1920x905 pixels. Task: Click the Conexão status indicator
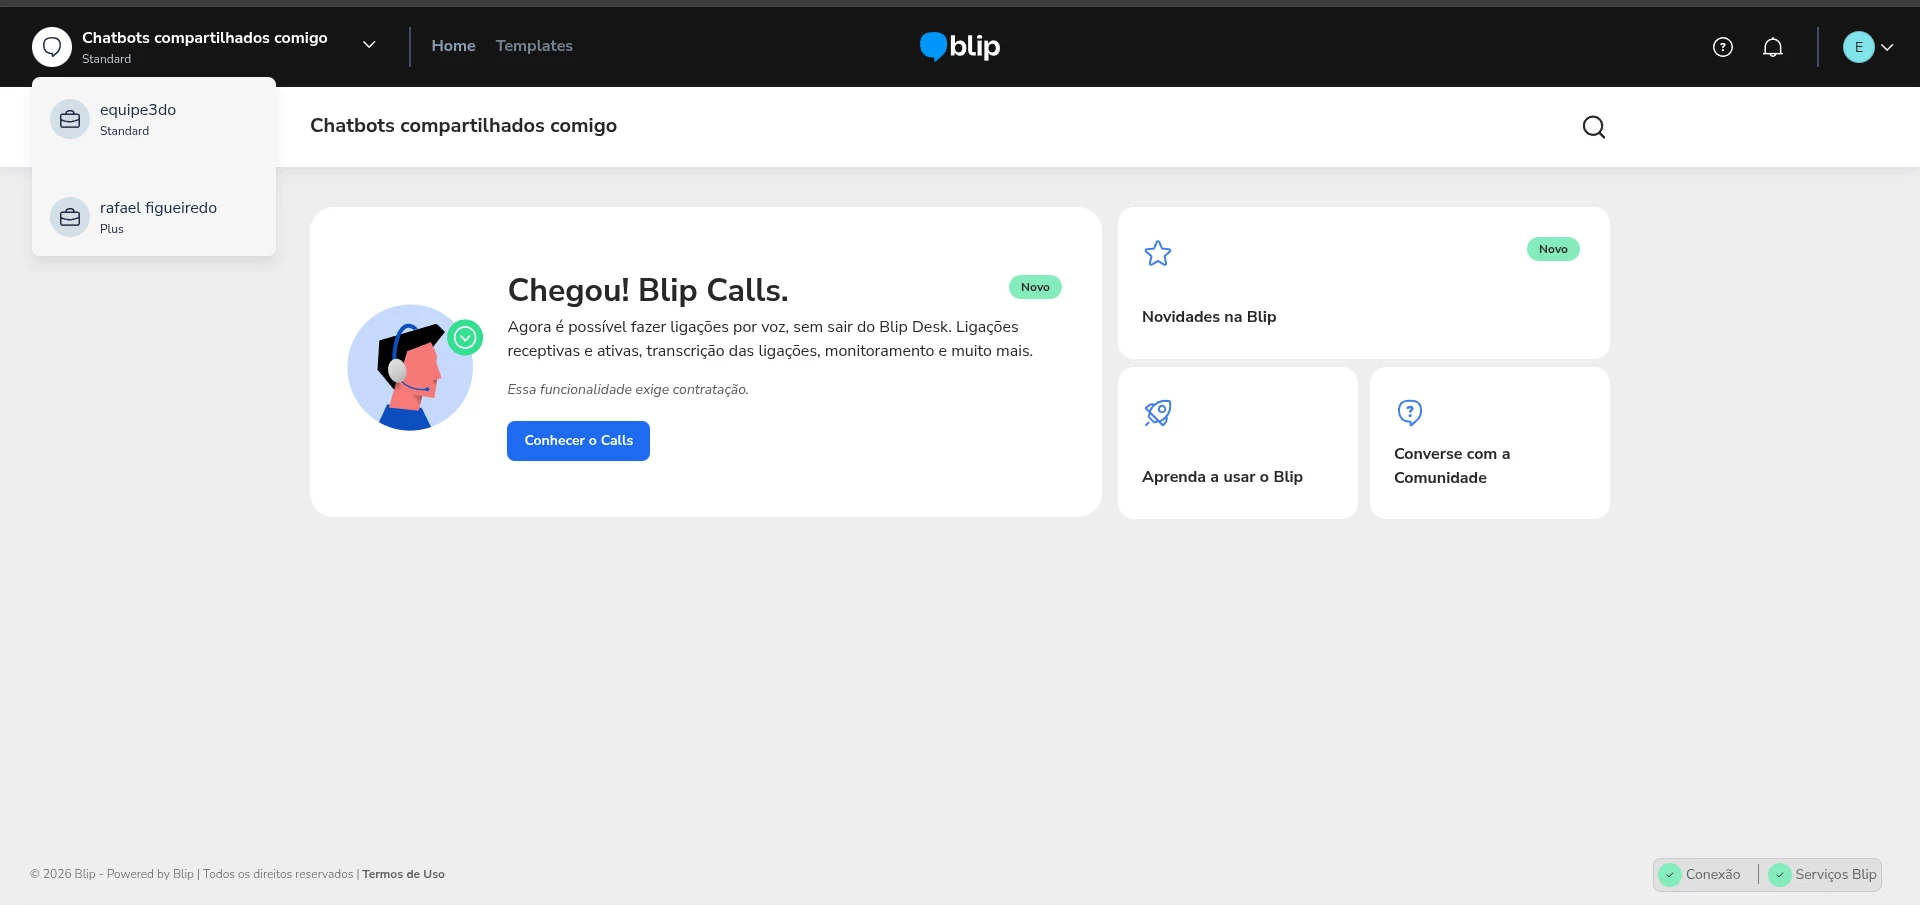click(1700, 875)
